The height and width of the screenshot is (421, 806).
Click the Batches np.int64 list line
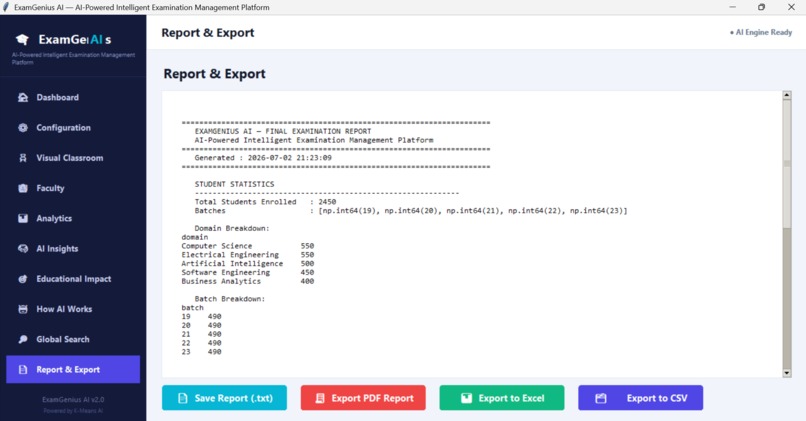click(411, 211)
